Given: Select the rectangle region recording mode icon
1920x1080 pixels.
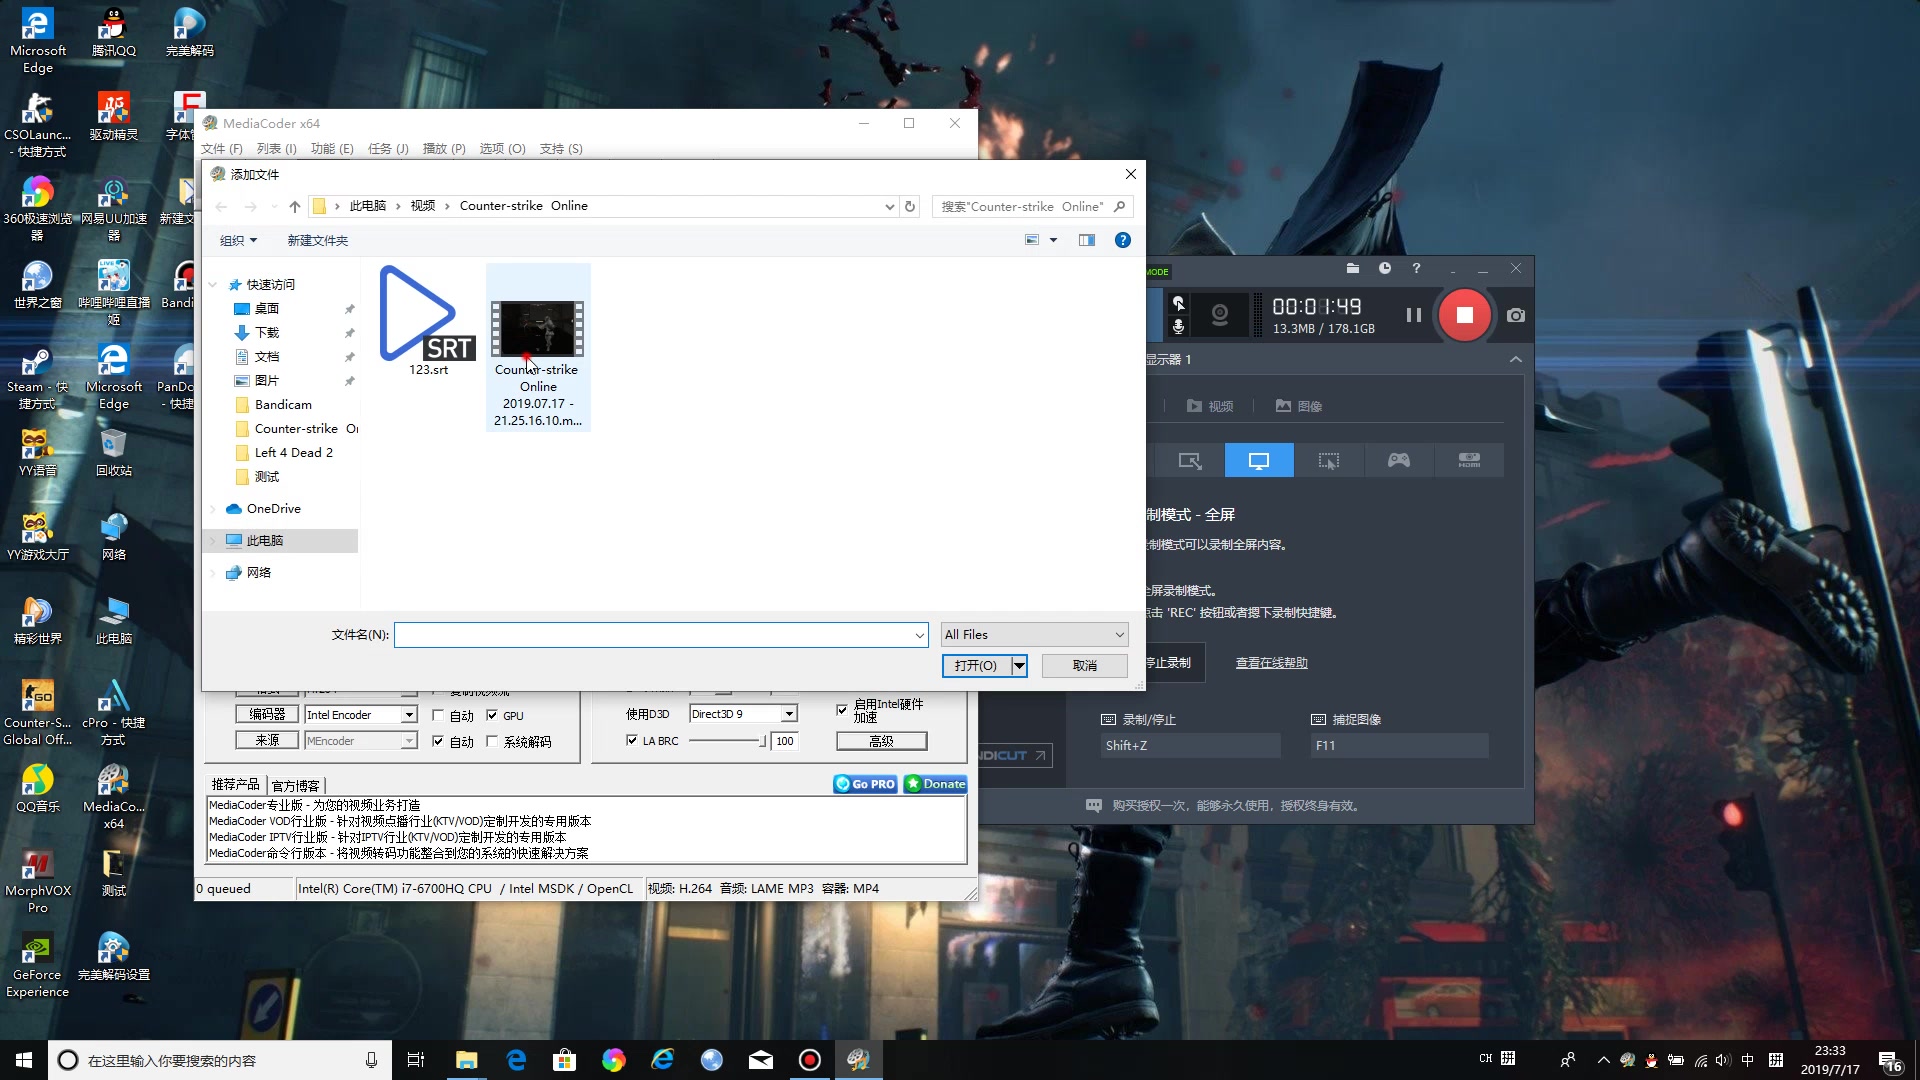Looking at the screenshot, I should (x=1330, y=460).
